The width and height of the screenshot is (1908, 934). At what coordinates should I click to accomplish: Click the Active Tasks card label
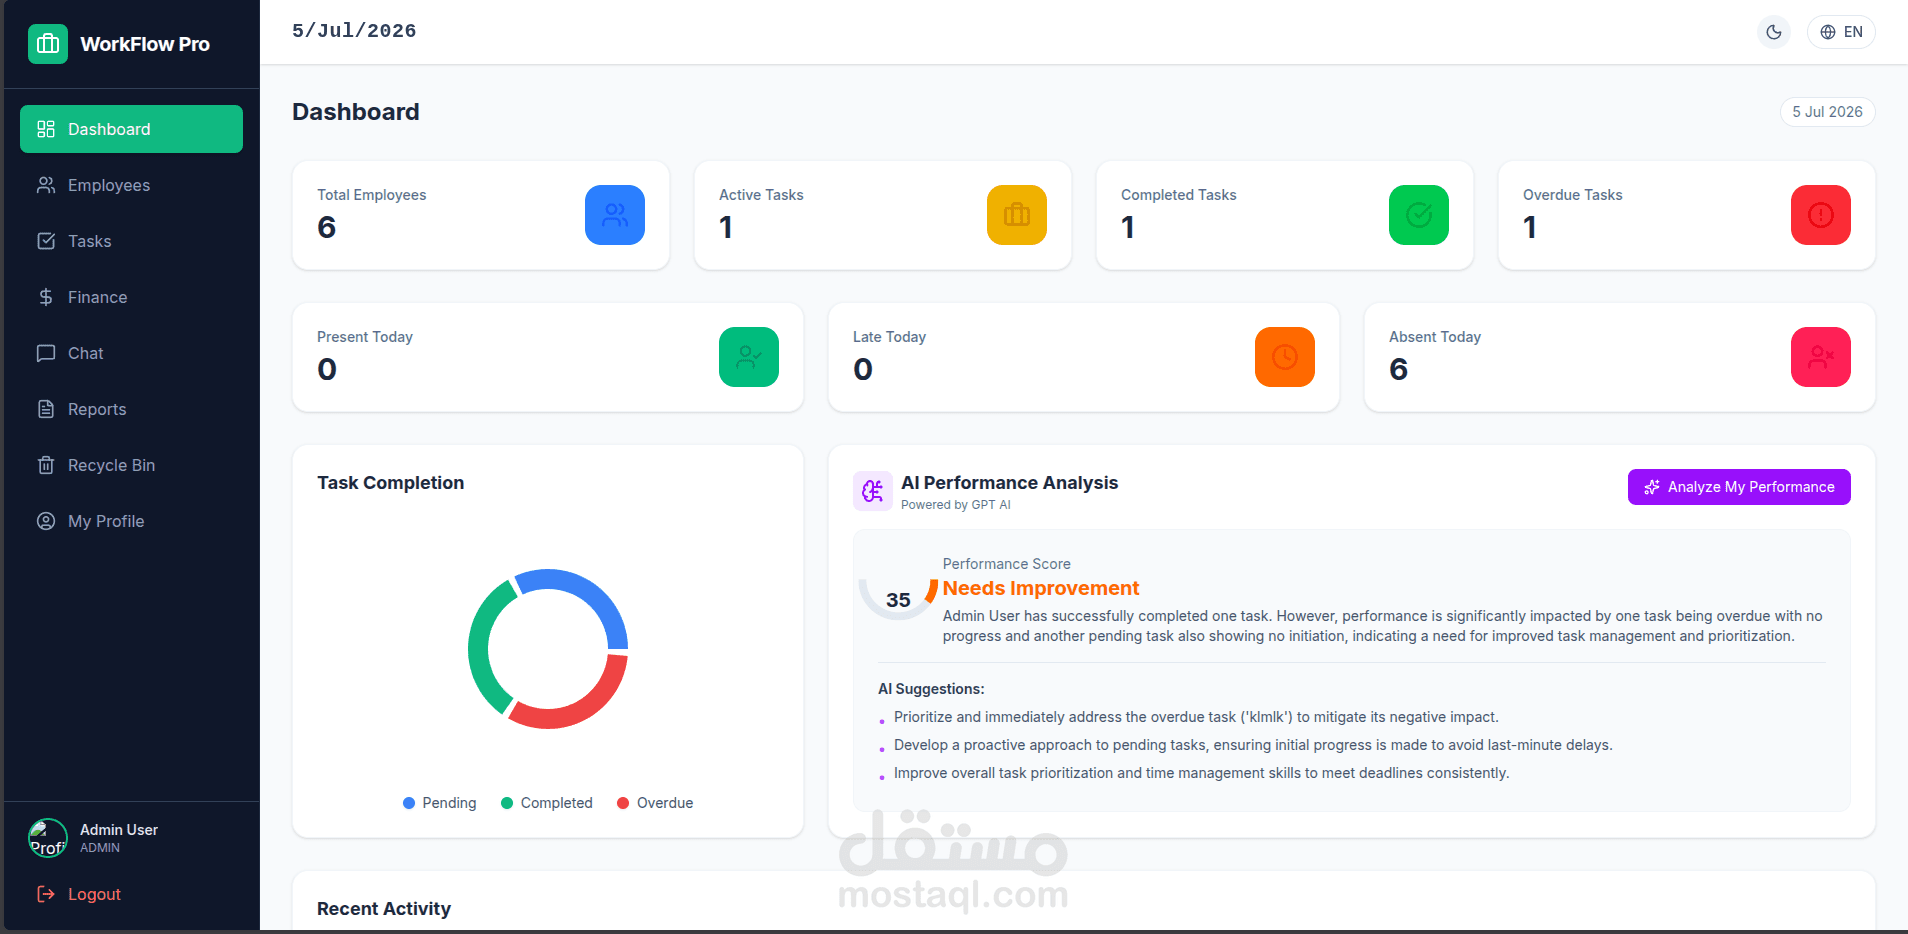(x=761, y=195)
